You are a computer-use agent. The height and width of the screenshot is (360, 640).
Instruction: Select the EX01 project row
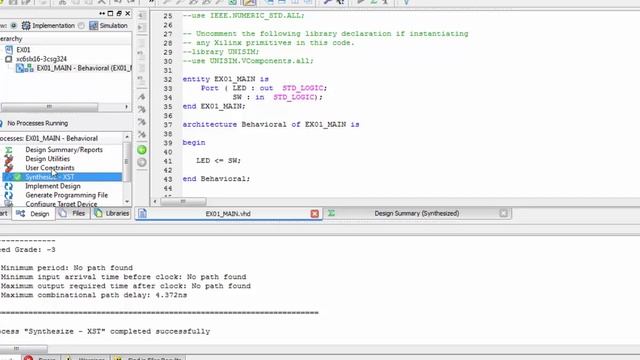tap(23, 50)
